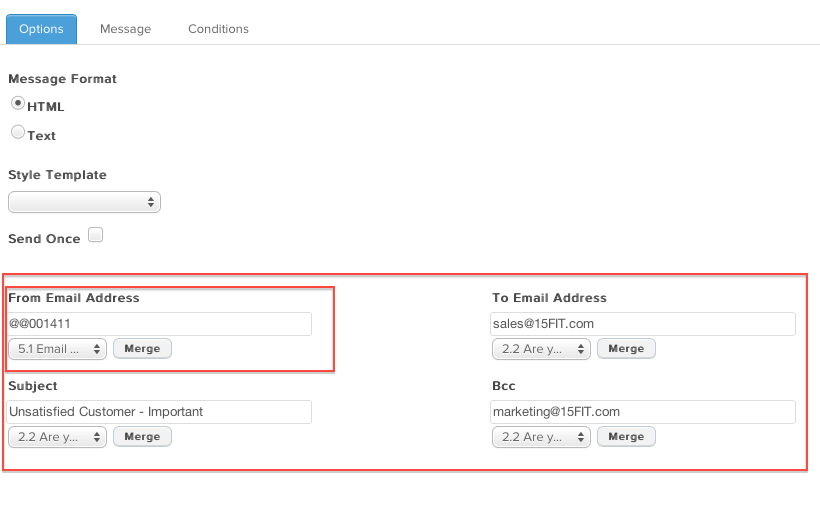Click Merge button under Bcc field
The image size is (820, 516).
pos(626,437)
